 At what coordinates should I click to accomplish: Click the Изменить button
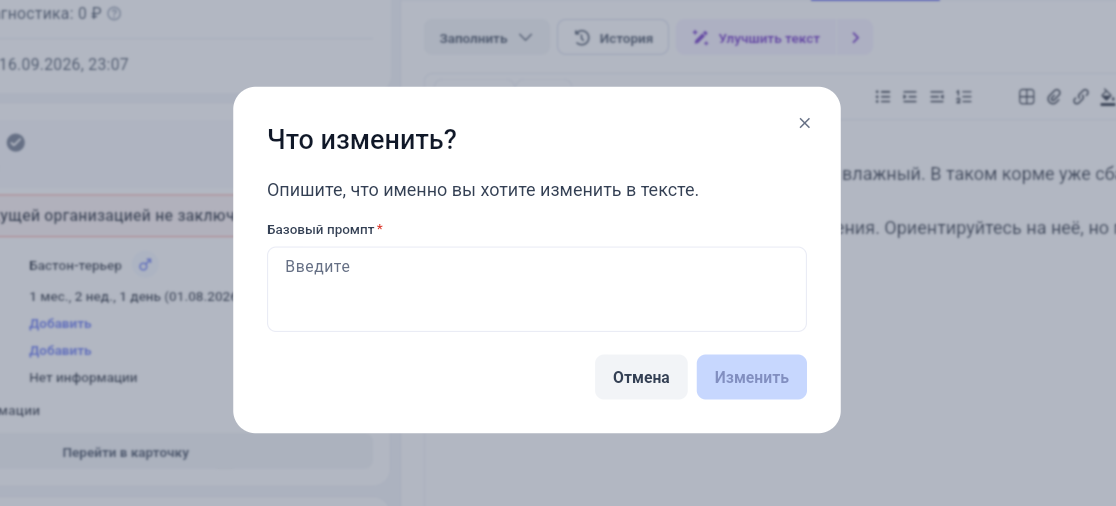(752, 377)
